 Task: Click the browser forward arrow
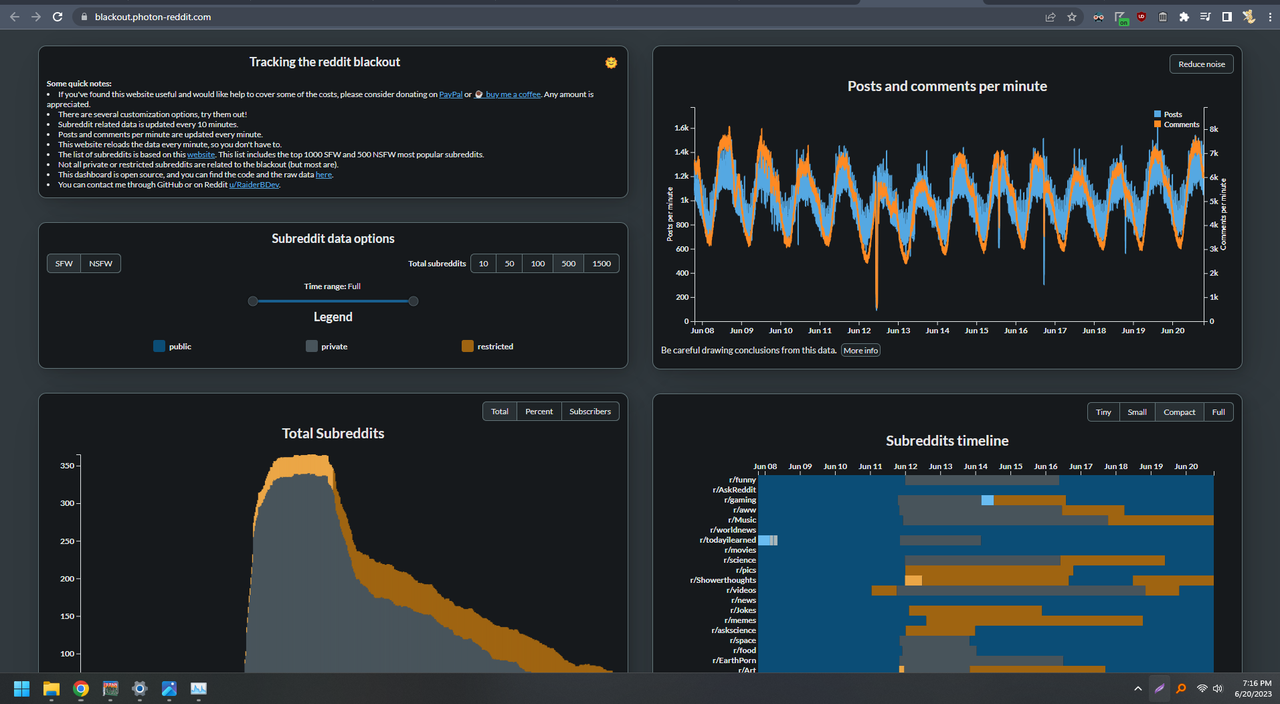click(36, 17)
